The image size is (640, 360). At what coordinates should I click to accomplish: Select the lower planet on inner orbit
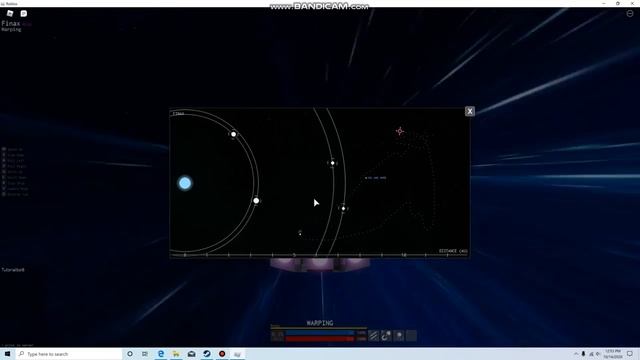256,200
